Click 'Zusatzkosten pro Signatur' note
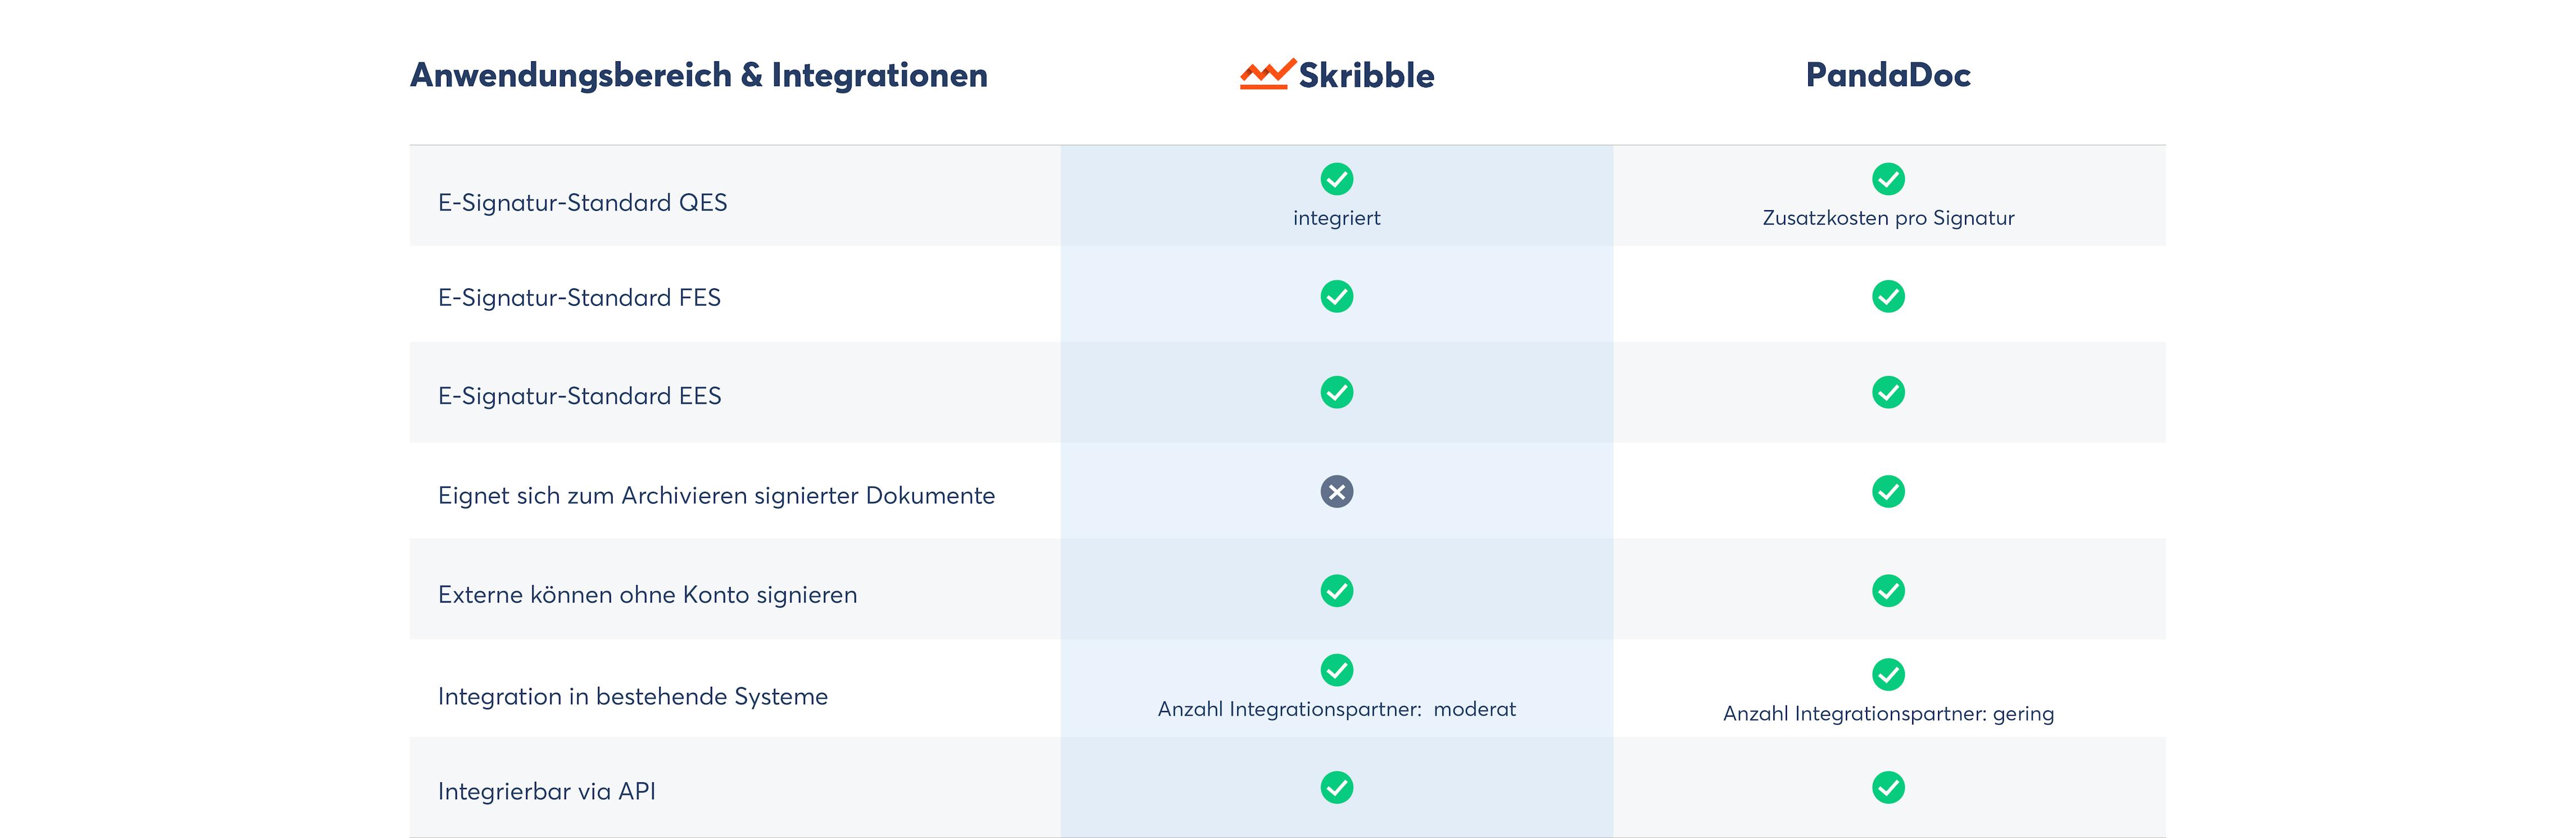The width and height of the screenshot is (2576, 838). (x=1888, y=218)
